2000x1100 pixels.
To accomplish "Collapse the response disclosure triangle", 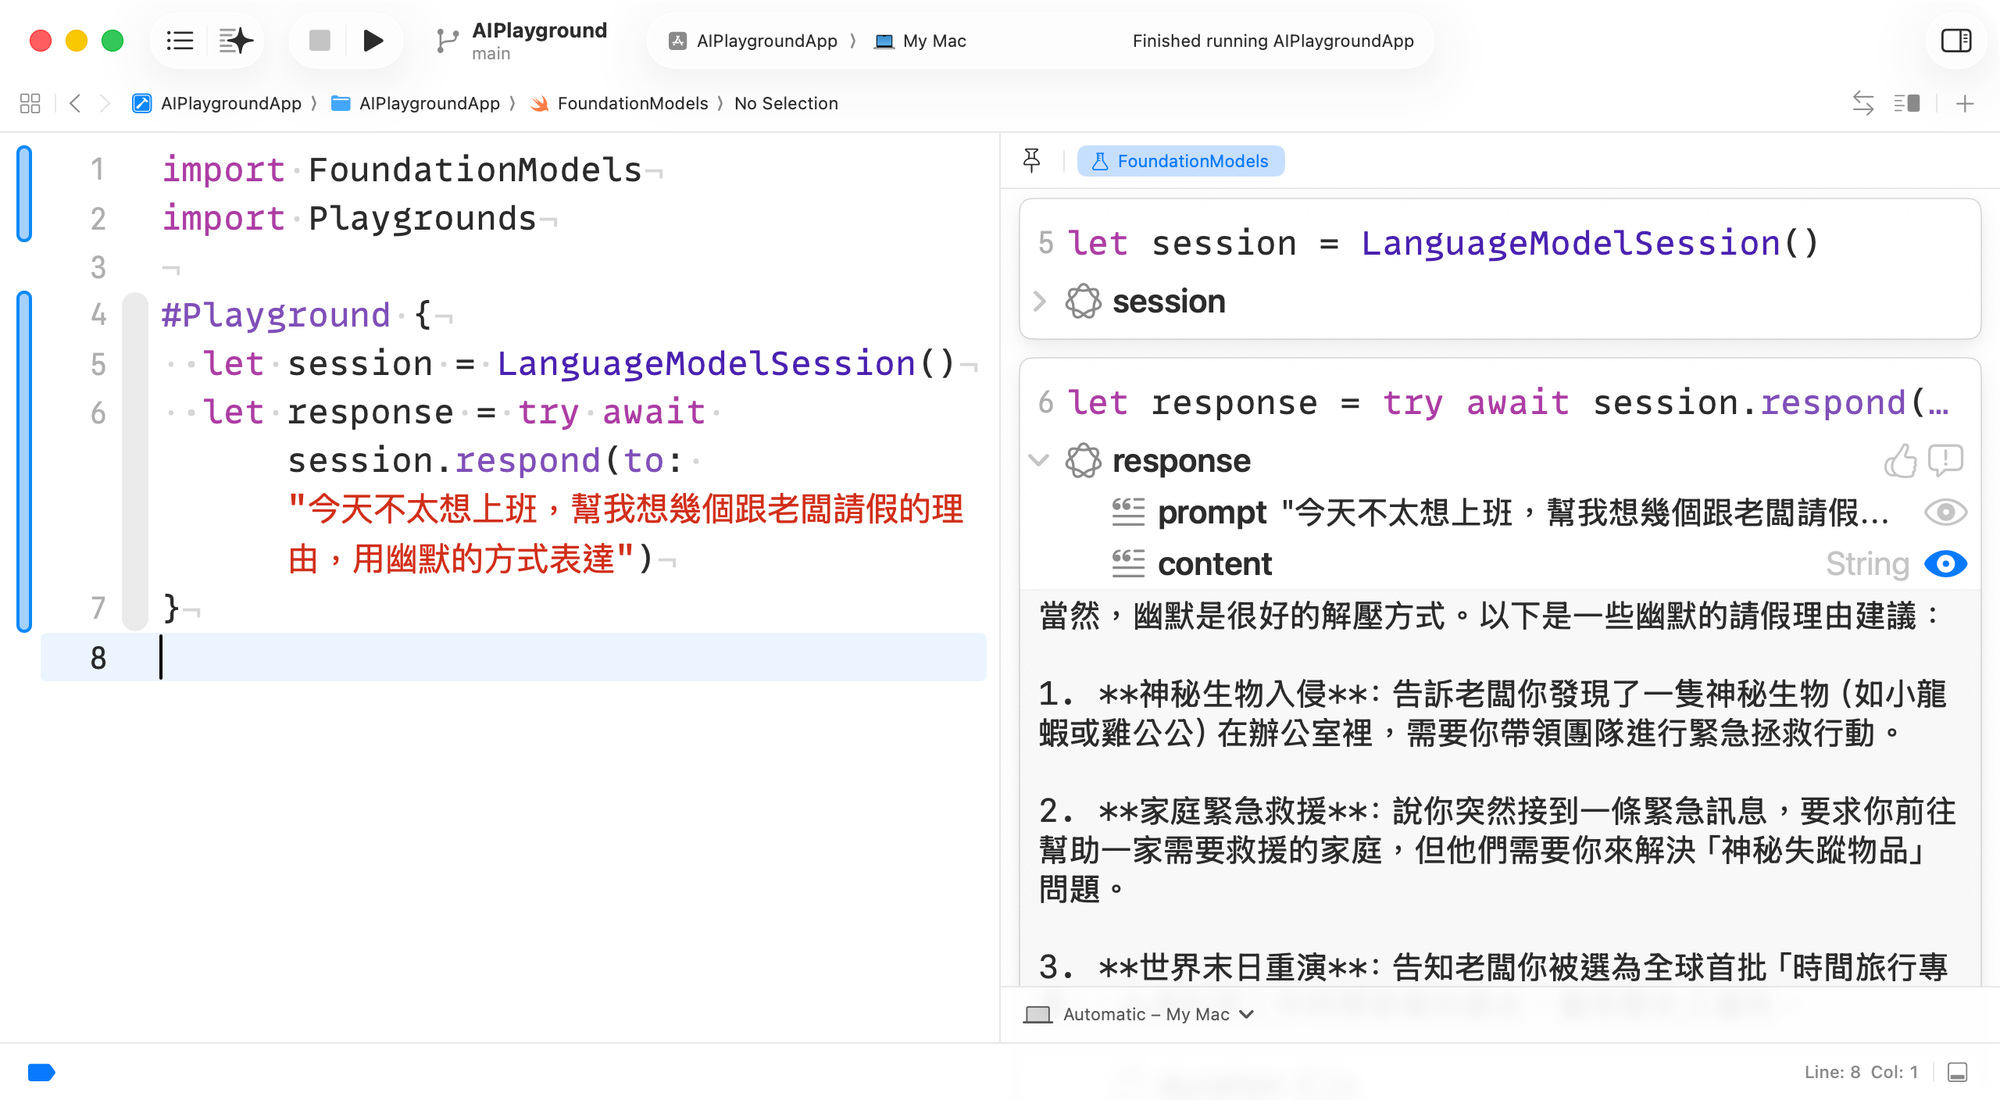I will 1040,460.
